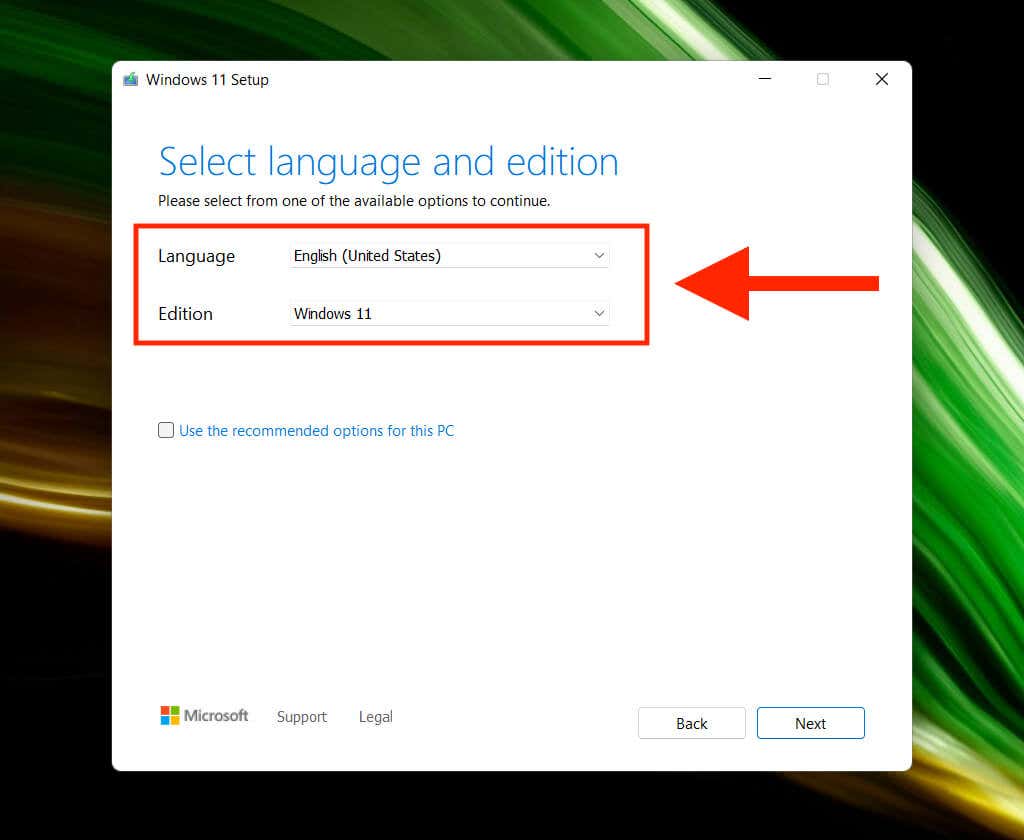Viewport: 1024px width, 840px height.
Task: Close the Windows 11 Setup window
Action: [x=882, y=79]
